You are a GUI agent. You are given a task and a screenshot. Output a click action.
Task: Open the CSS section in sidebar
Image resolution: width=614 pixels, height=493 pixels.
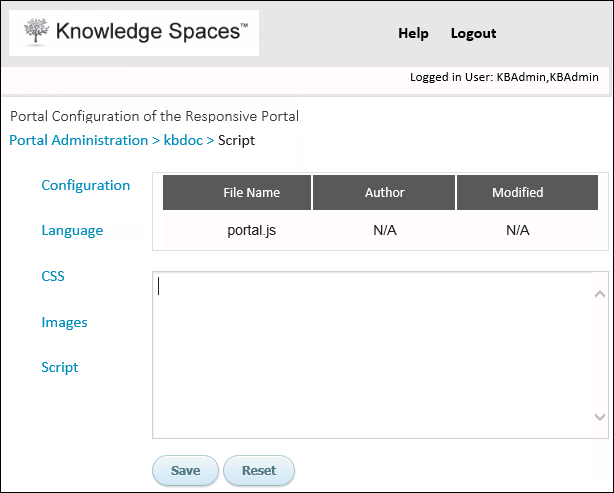coord(53,276)
